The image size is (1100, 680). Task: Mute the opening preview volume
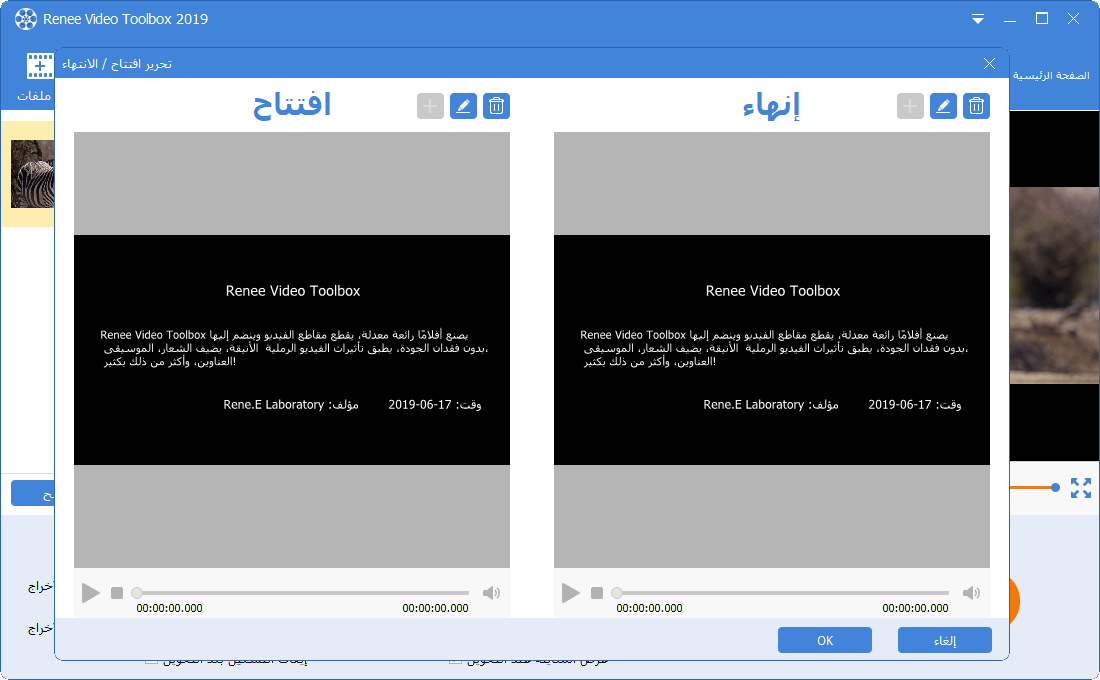(x=491, y=593)
